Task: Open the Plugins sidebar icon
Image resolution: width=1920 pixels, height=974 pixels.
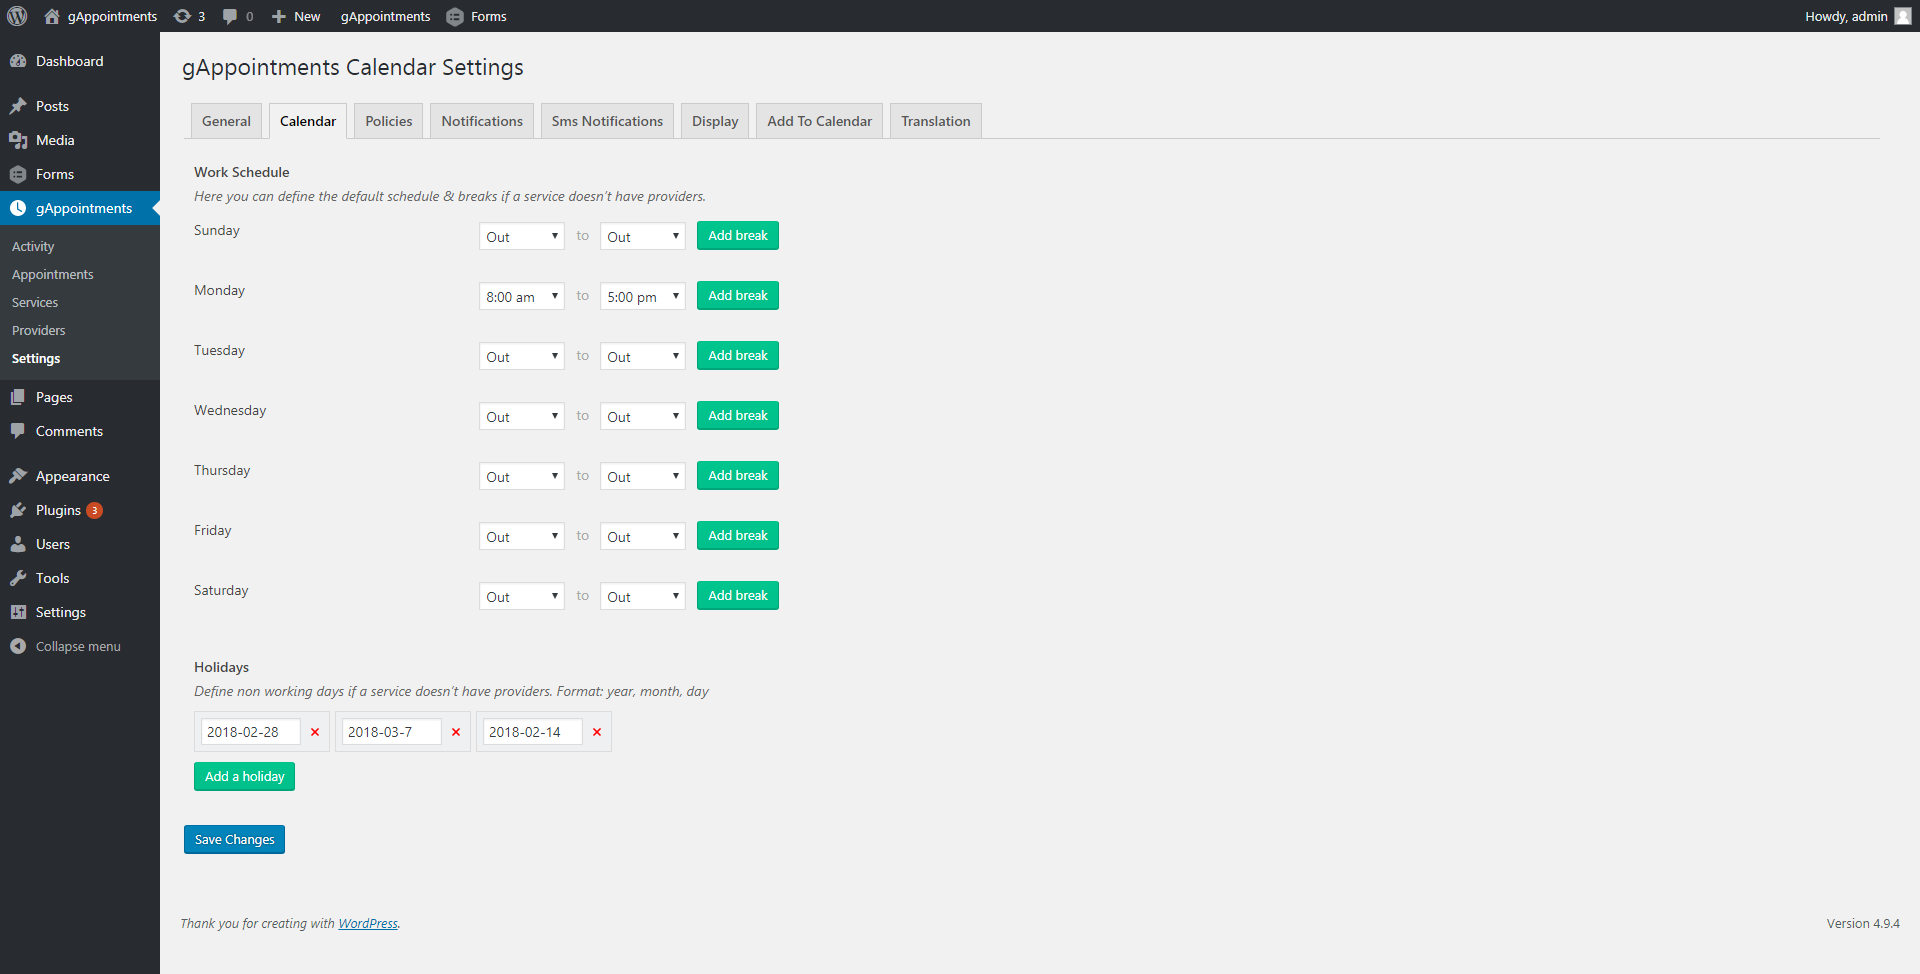Action: pos(18,510)
